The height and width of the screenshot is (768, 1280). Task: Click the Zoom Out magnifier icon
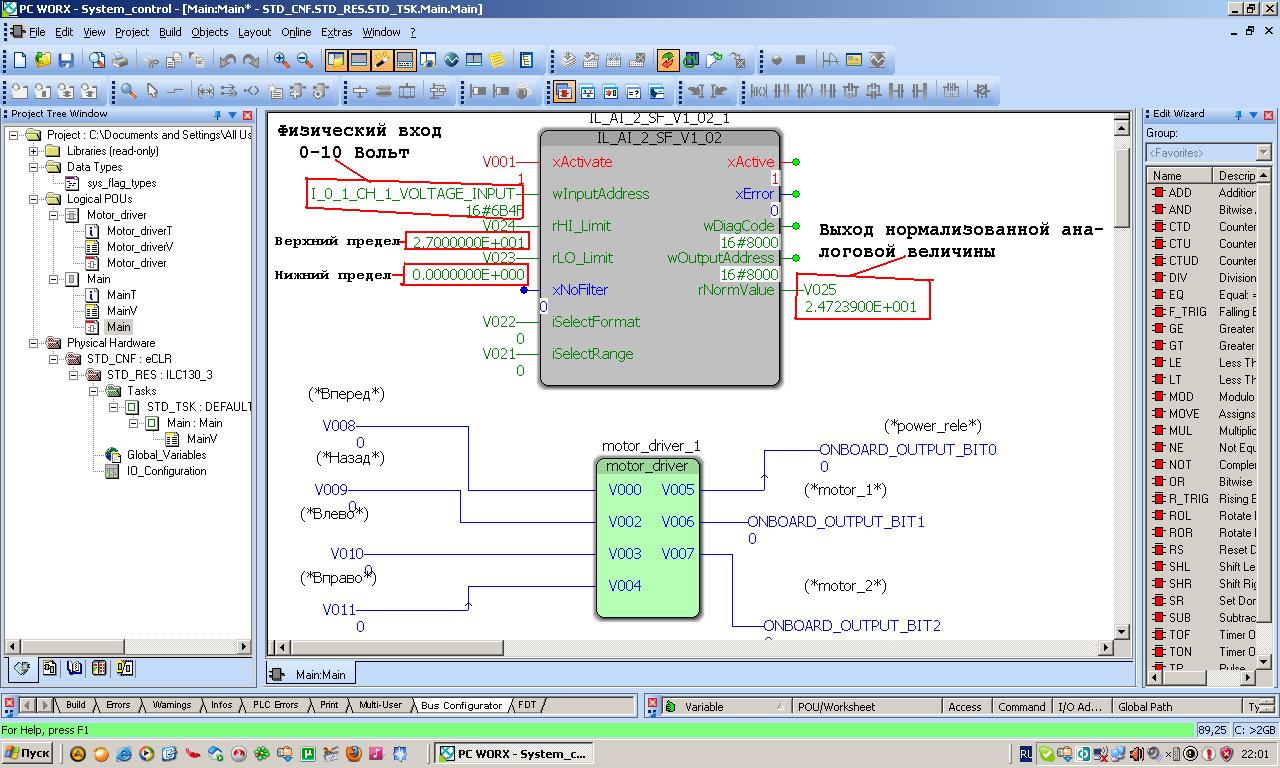pyautogui.click(x=304, y=61)
